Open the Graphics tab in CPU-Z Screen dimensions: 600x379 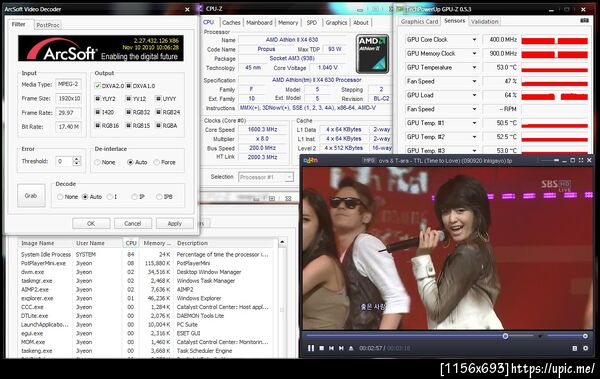coord(336,23)
